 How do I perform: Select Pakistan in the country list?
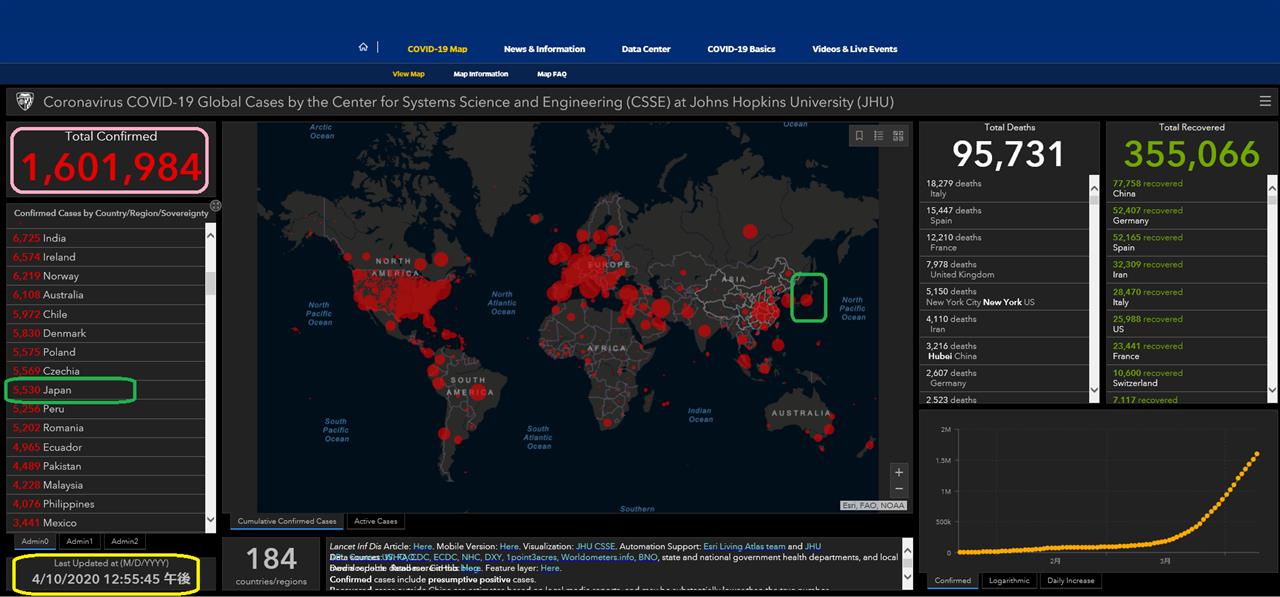click(106, 466)
